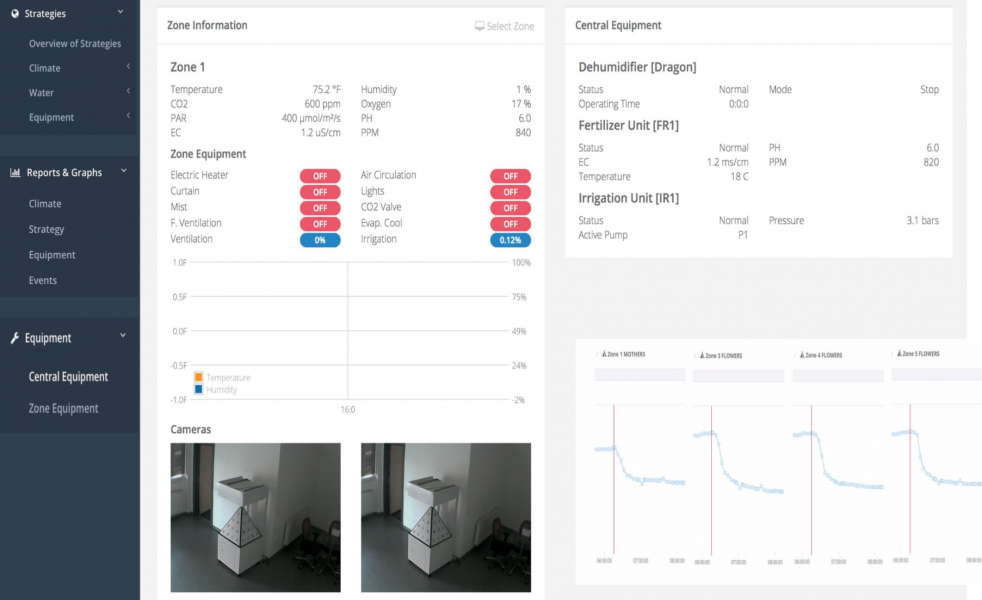Expand the Water submenu chevron
Screen dimensions: 982x600
128,92
